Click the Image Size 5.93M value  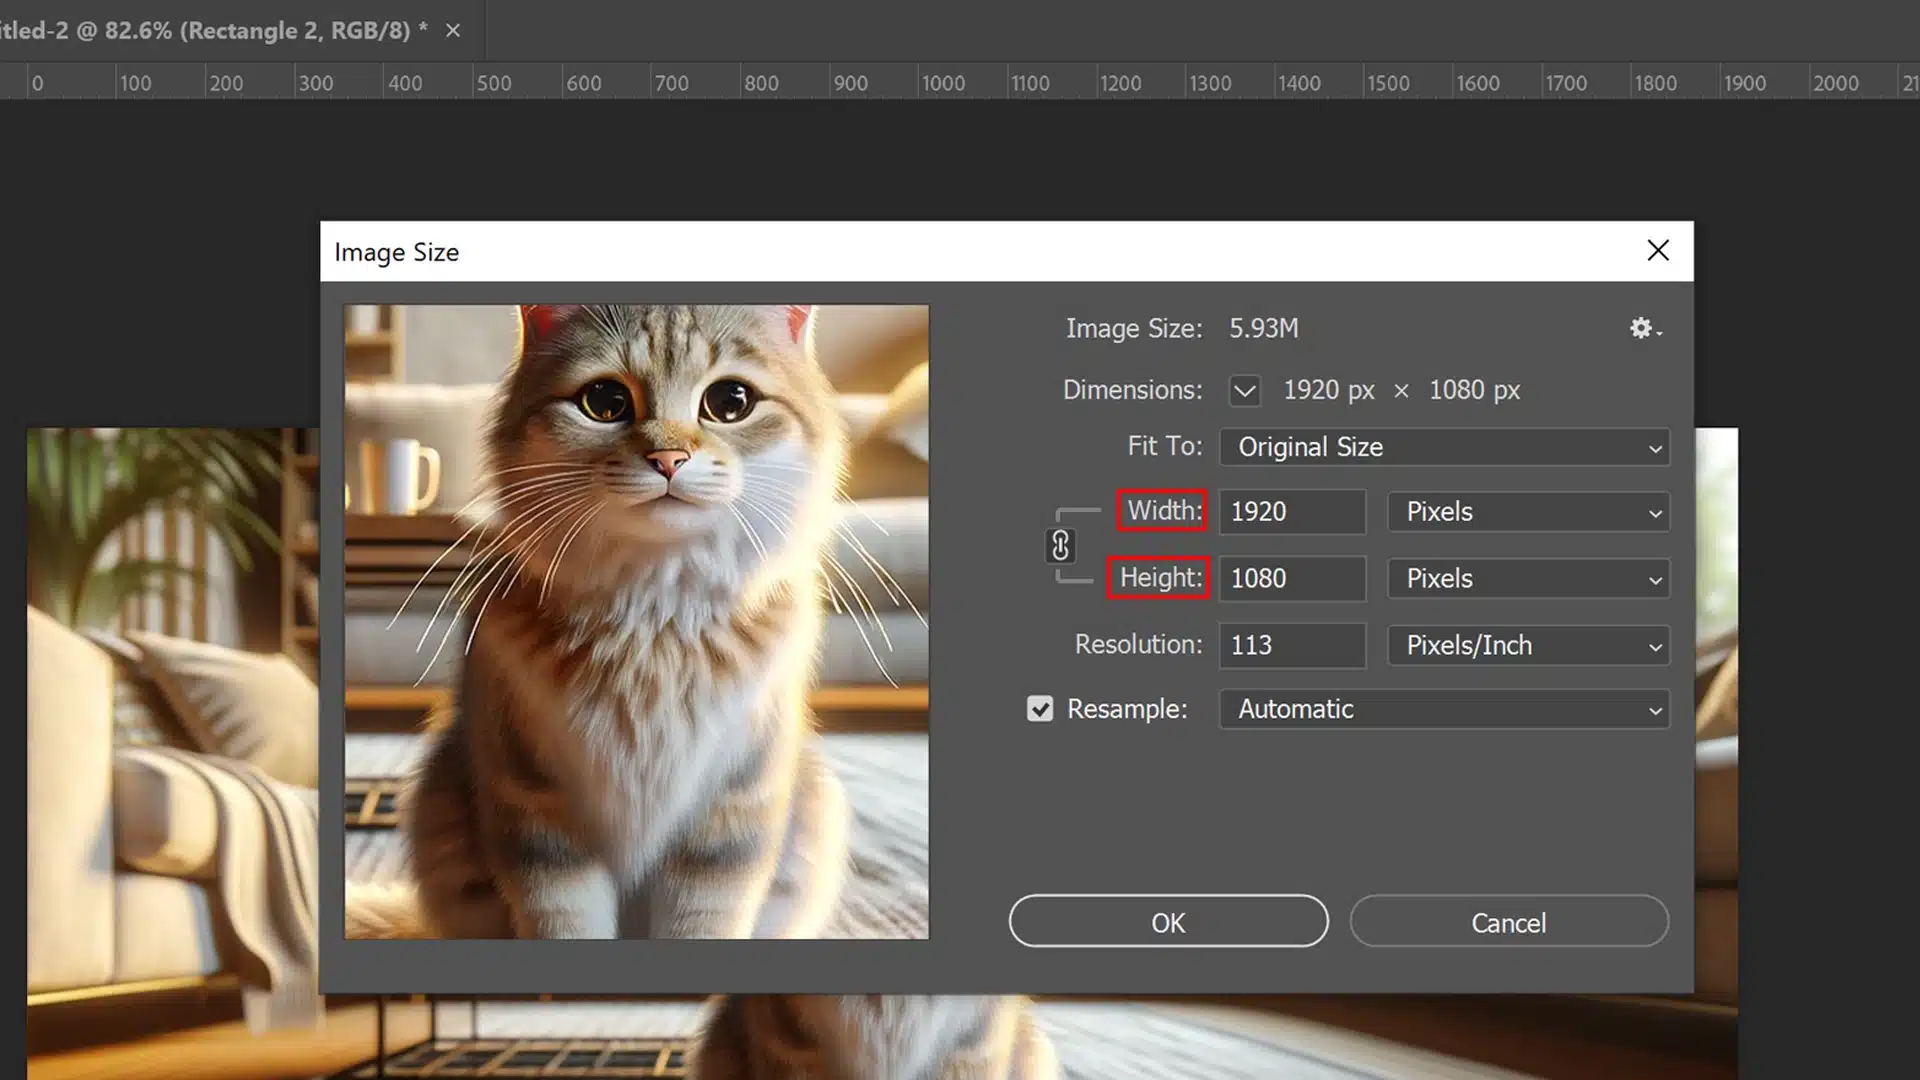point(1263,328)
